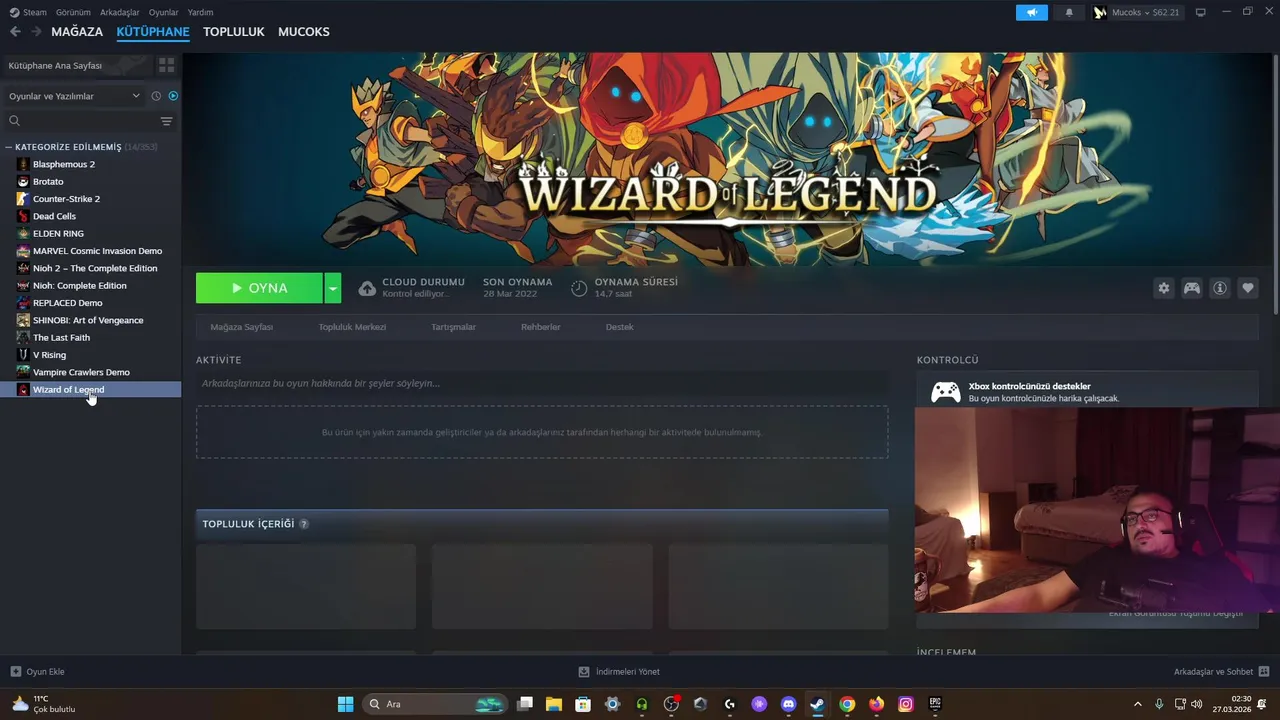Viewport: 1280px width, 720px height.
Task: Click the library search field
Action: coord(82,121)
